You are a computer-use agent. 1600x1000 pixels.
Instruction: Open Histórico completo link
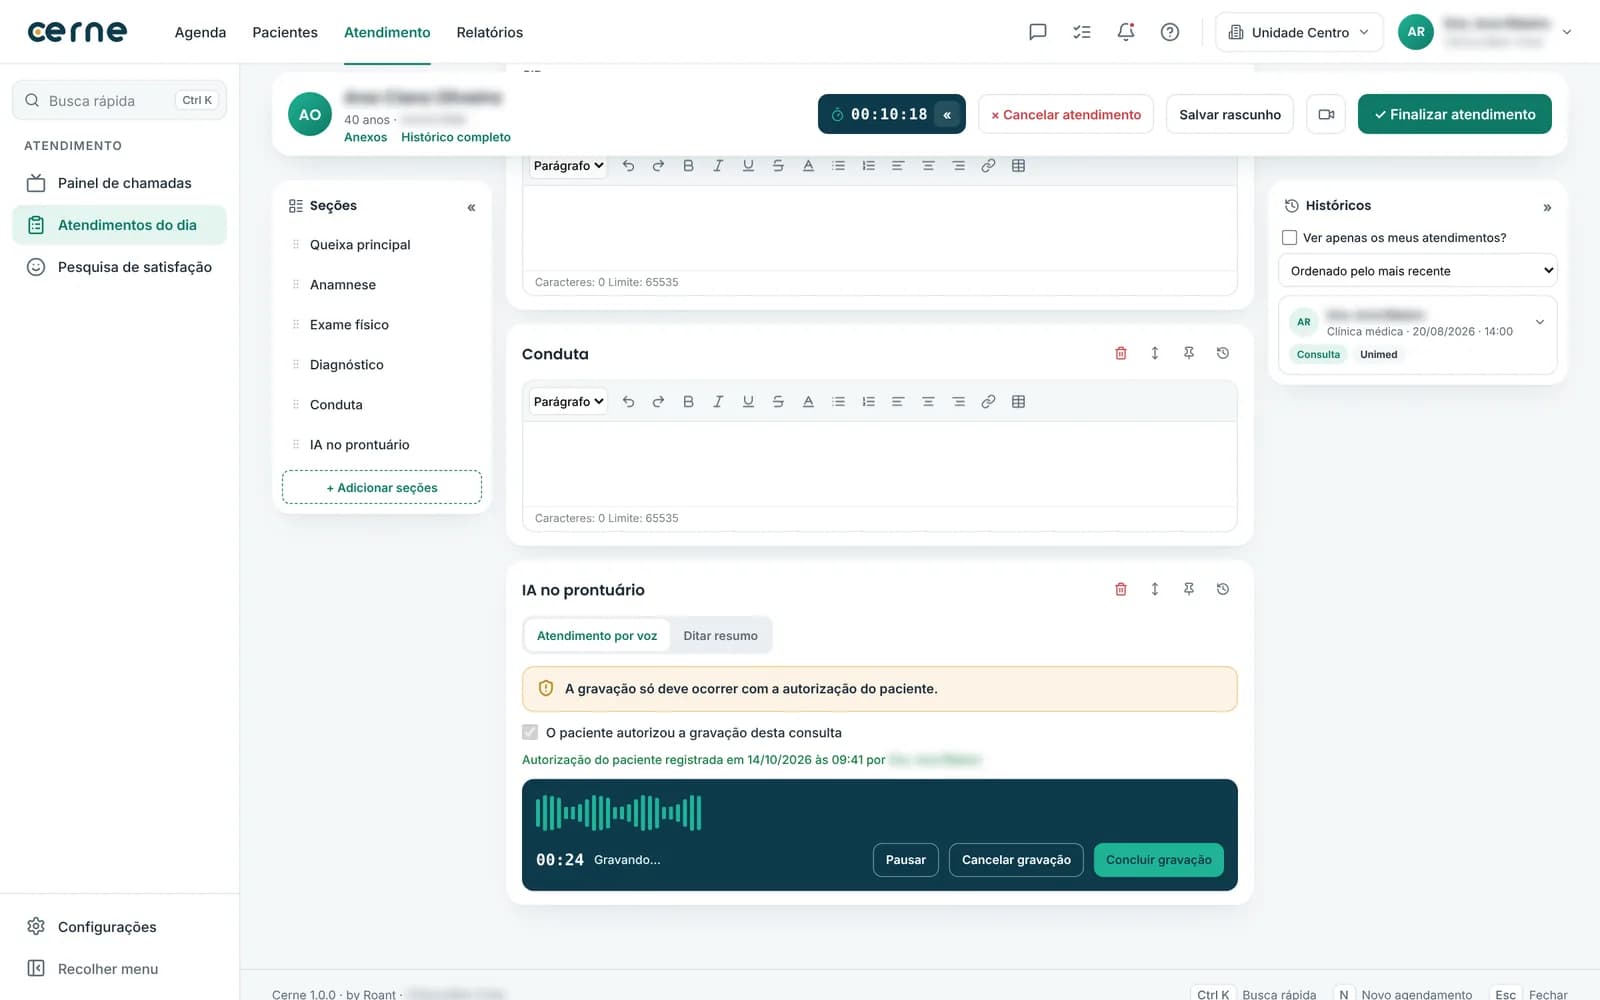click(456, 137)
